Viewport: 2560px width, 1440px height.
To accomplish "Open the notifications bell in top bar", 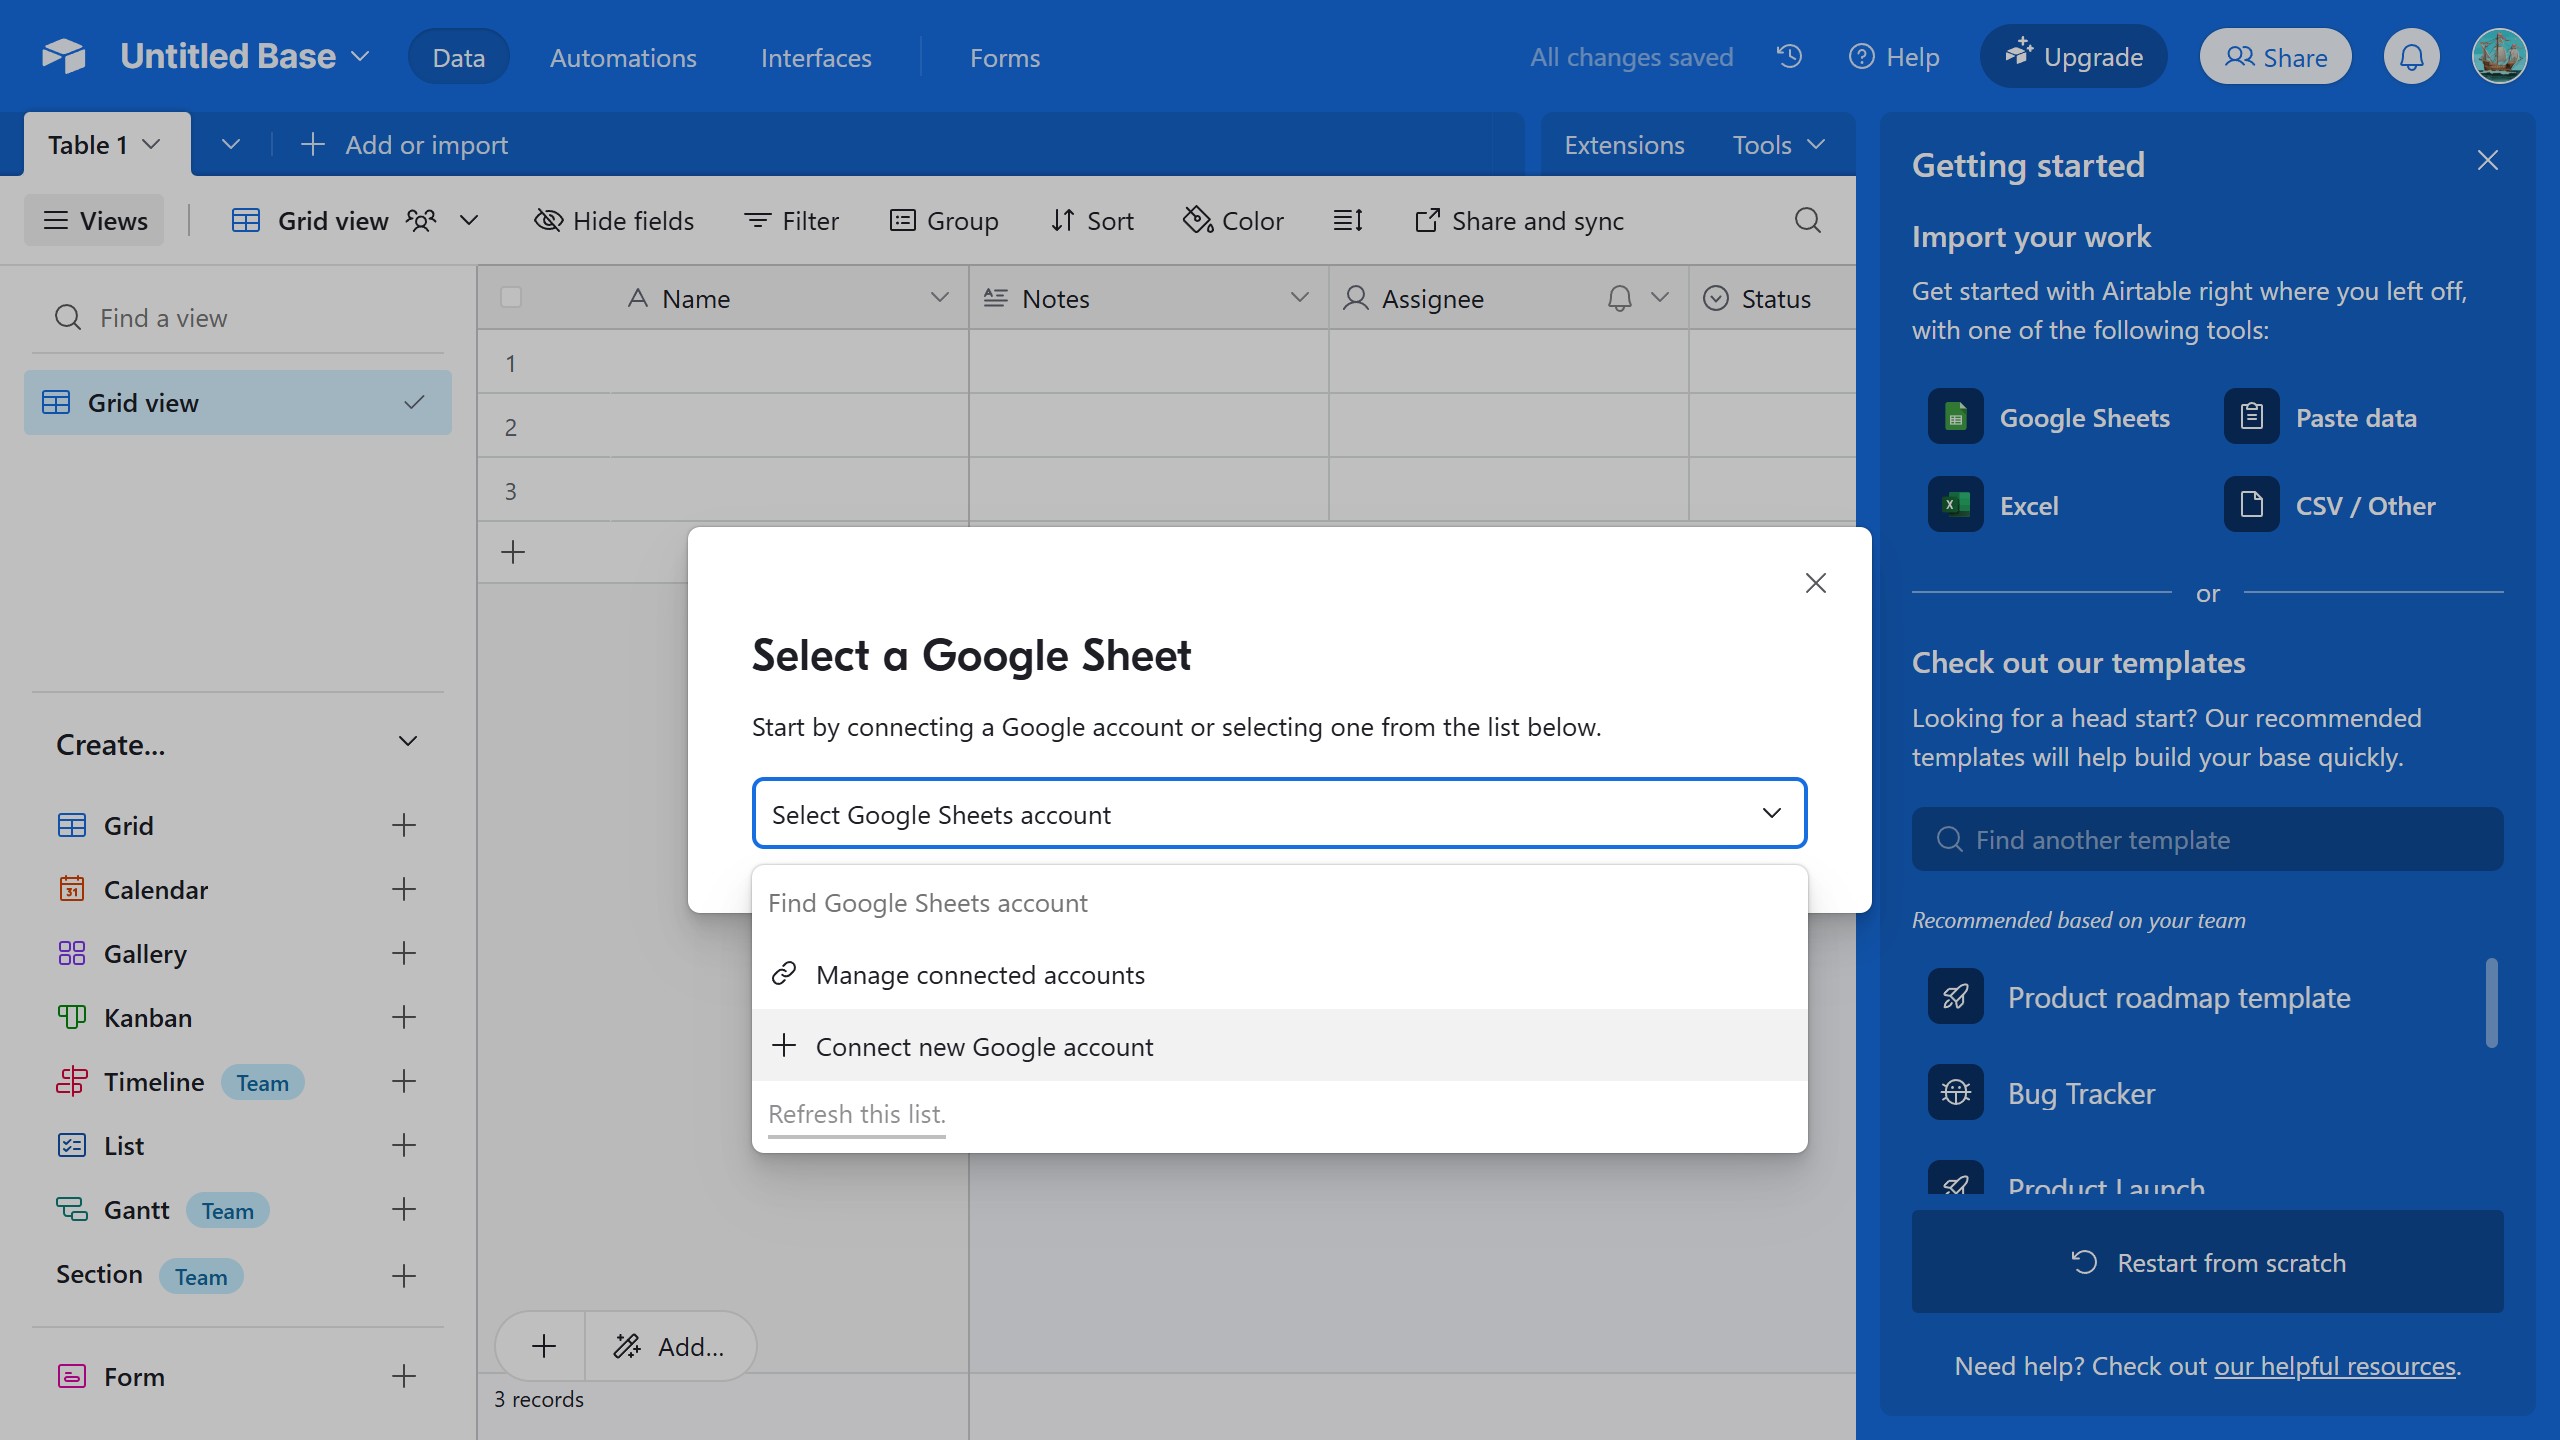I will pyautogui.click(x=2412, y=57).
